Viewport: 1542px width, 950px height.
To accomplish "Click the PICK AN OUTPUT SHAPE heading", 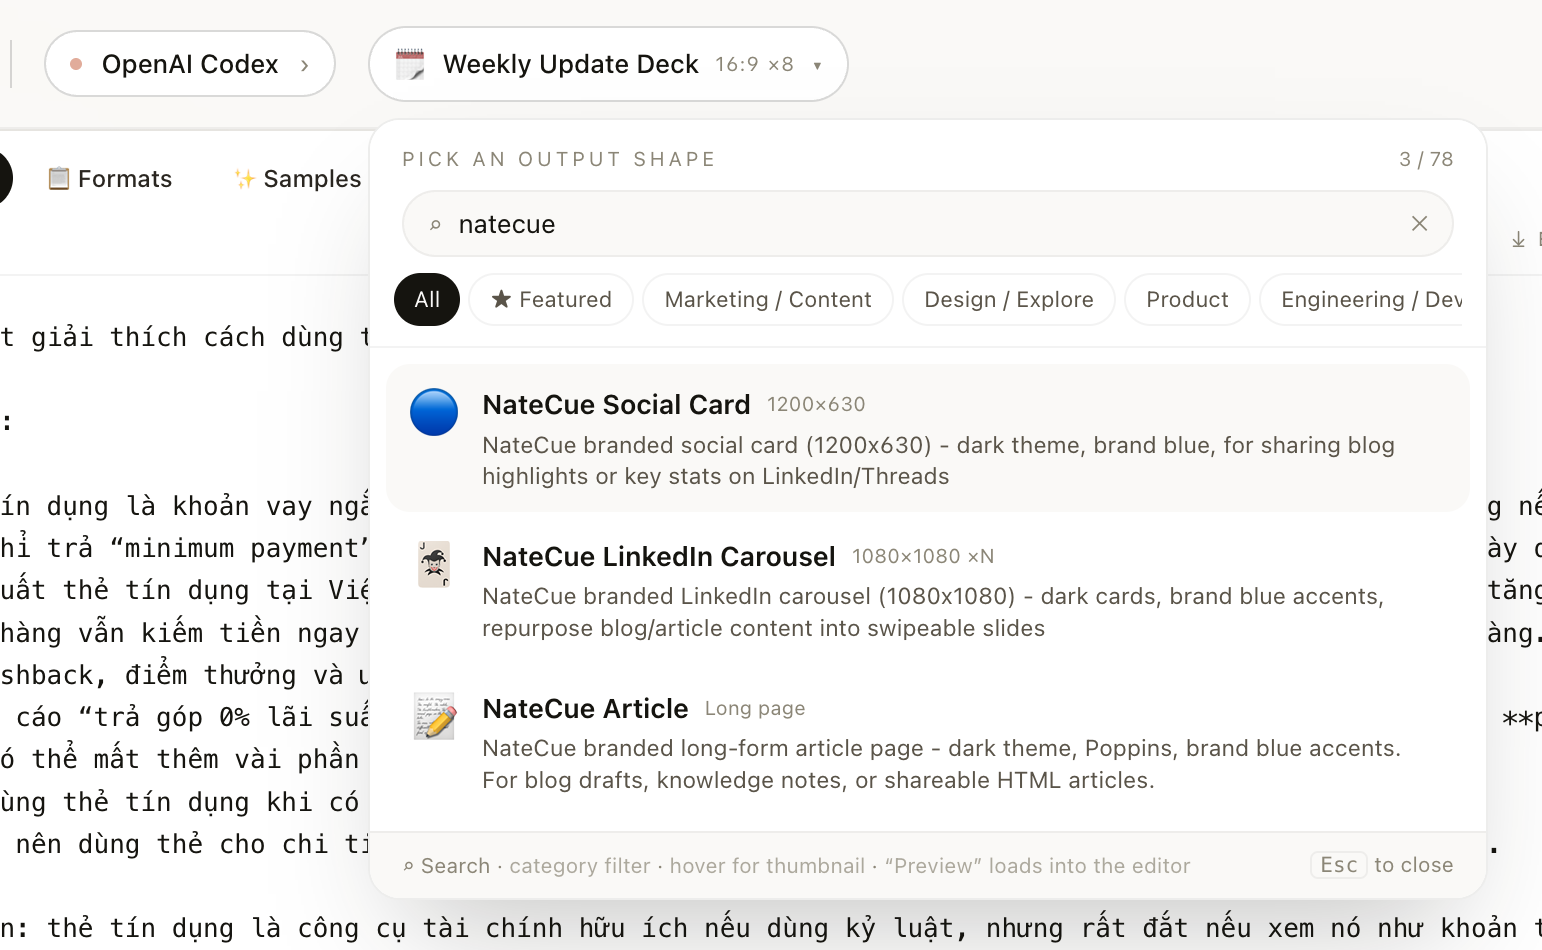I will [x=559, y=159].
